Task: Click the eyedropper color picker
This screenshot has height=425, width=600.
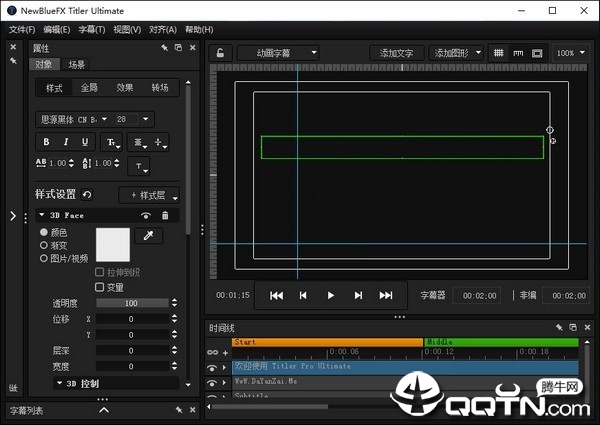Action: [x=148, y=236]
